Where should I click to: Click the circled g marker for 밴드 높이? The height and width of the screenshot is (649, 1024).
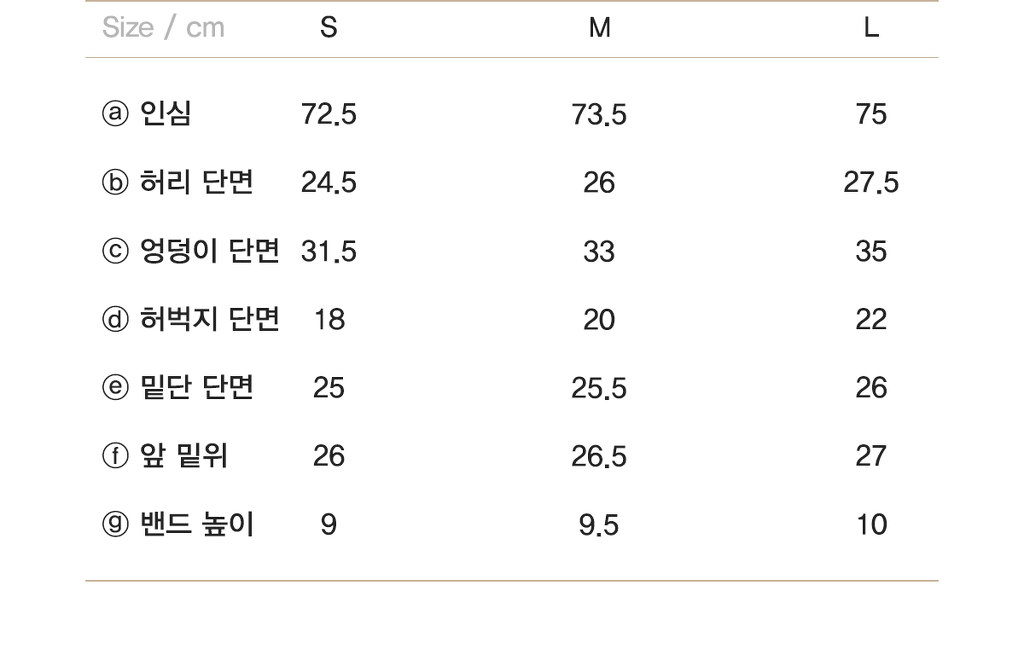(x=115, y=524)
